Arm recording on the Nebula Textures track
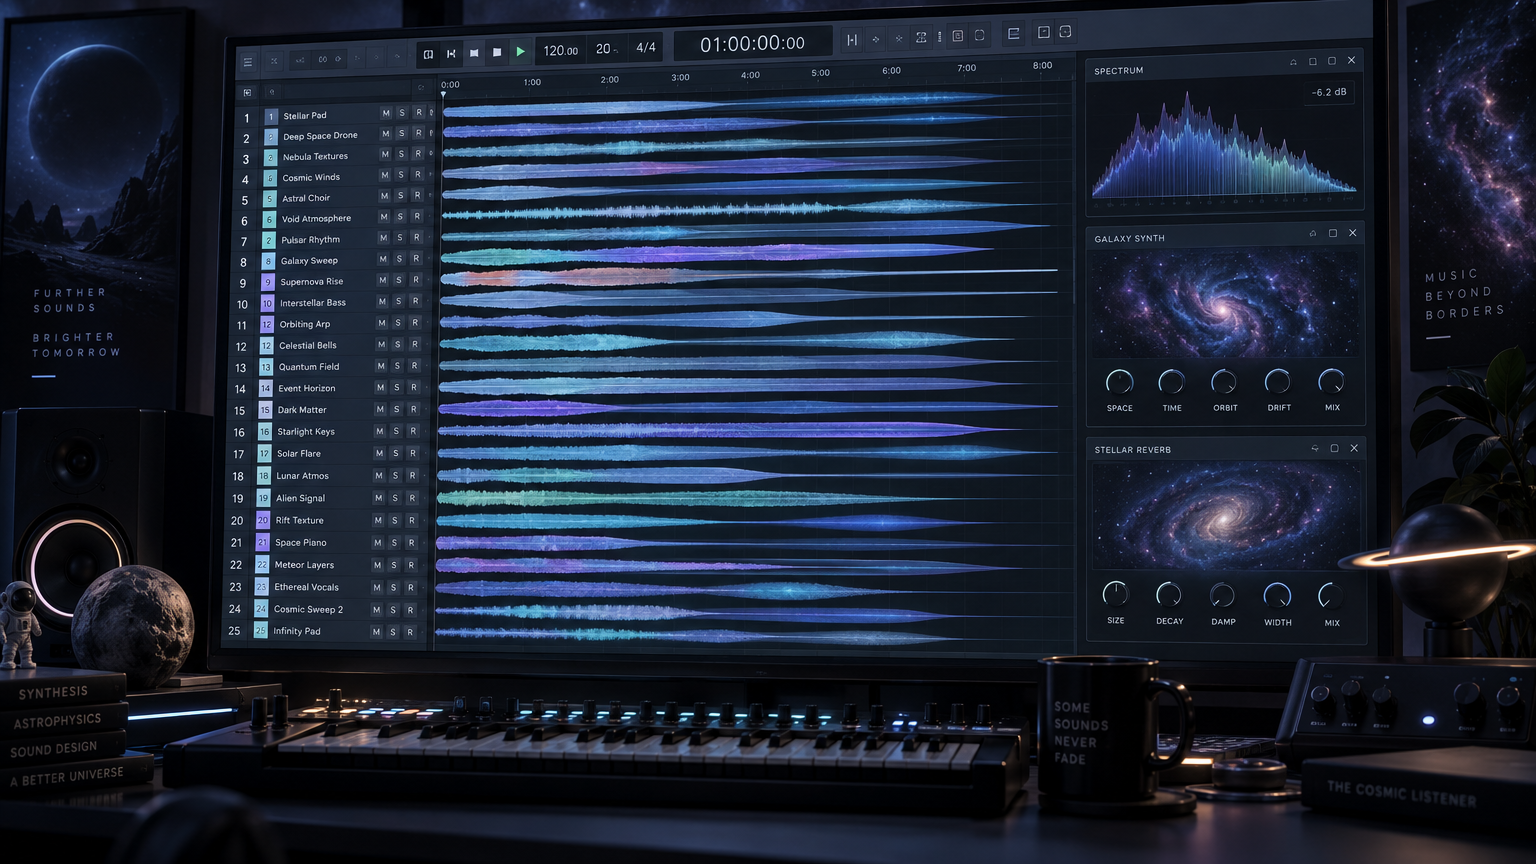This screenshot has width=1536, height=864. tap(418, 154)
